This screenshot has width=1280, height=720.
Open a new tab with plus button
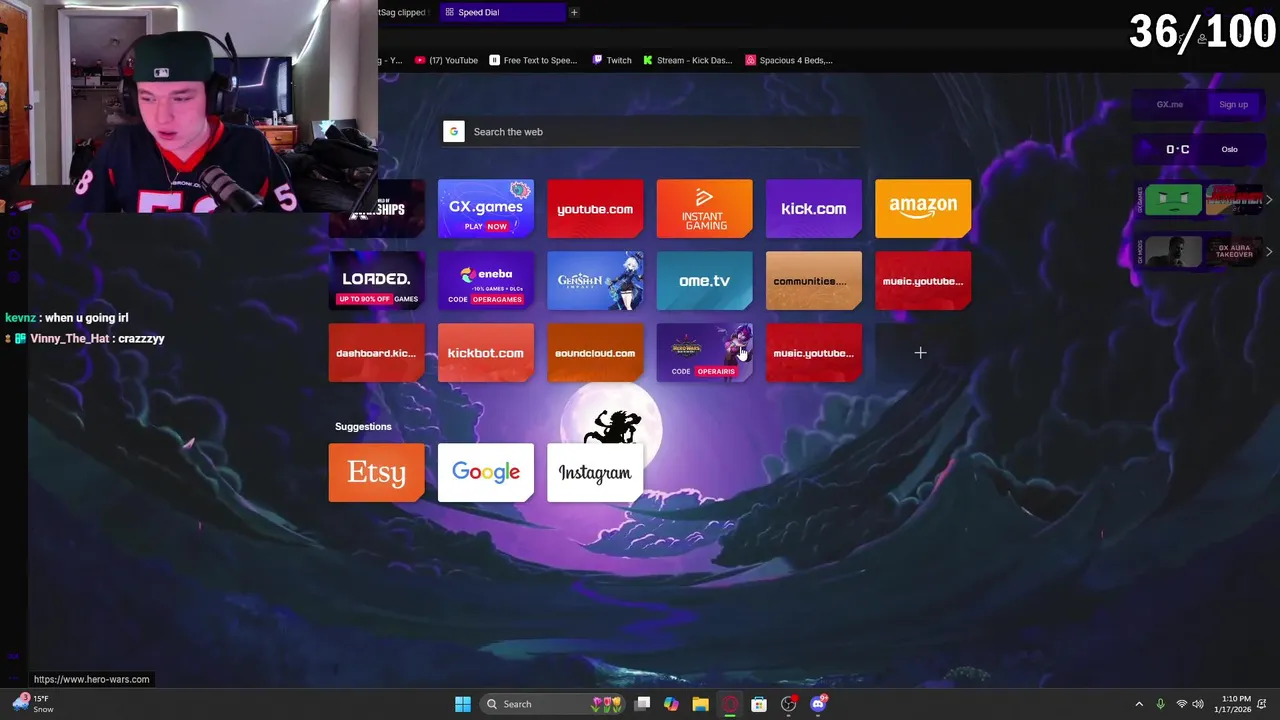point(574,12)
